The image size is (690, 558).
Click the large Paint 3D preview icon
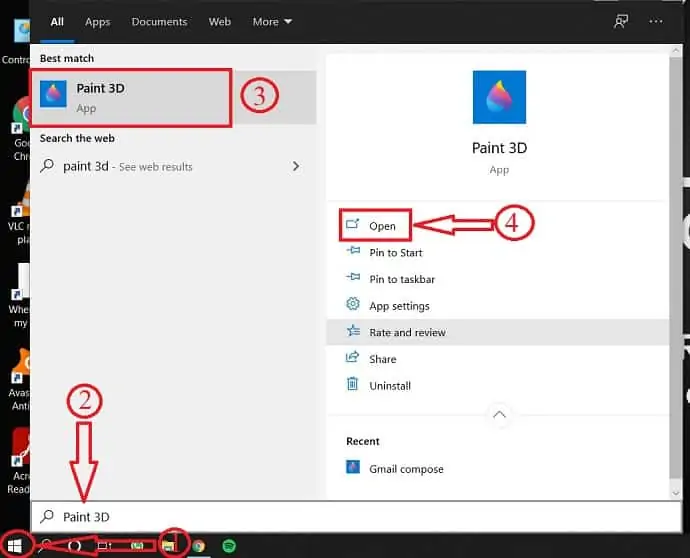click(x=499, y=97)
